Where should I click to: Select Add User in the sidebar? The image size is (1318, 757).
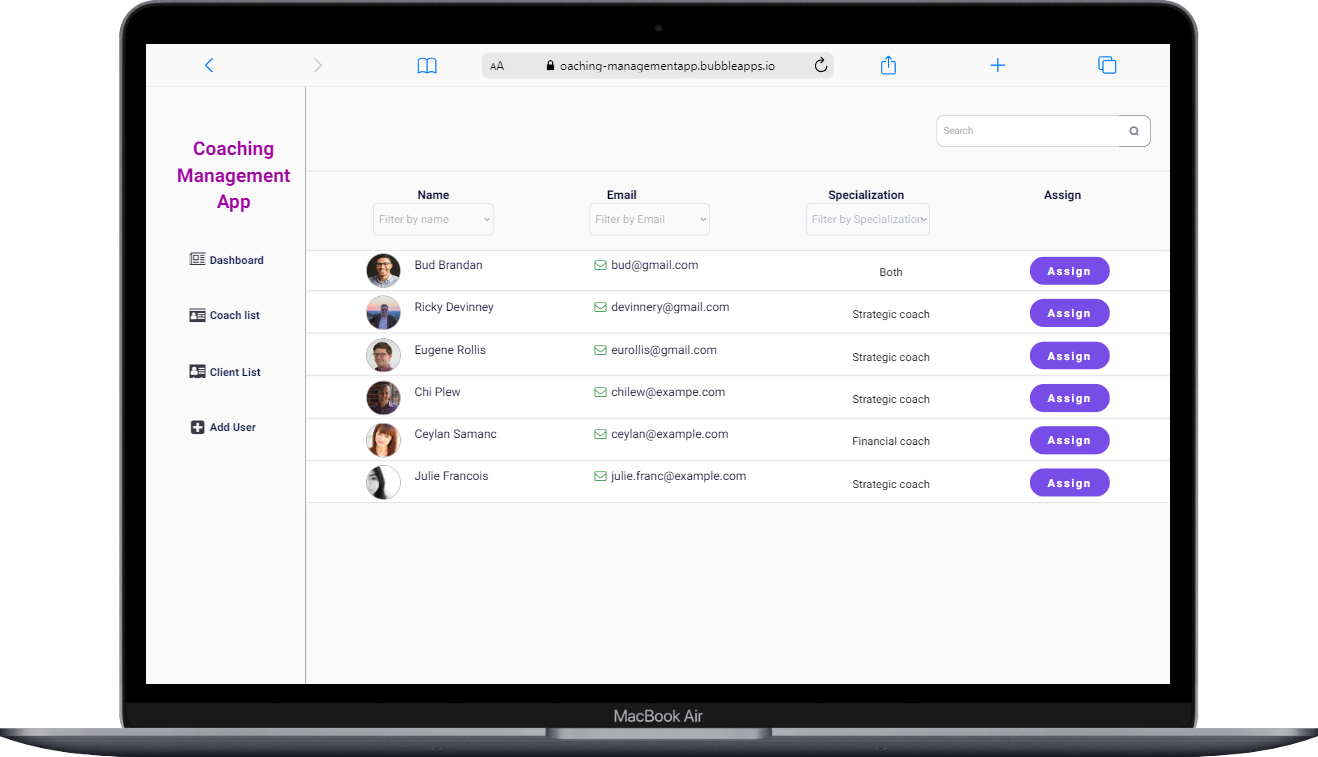tap(224, 427)
